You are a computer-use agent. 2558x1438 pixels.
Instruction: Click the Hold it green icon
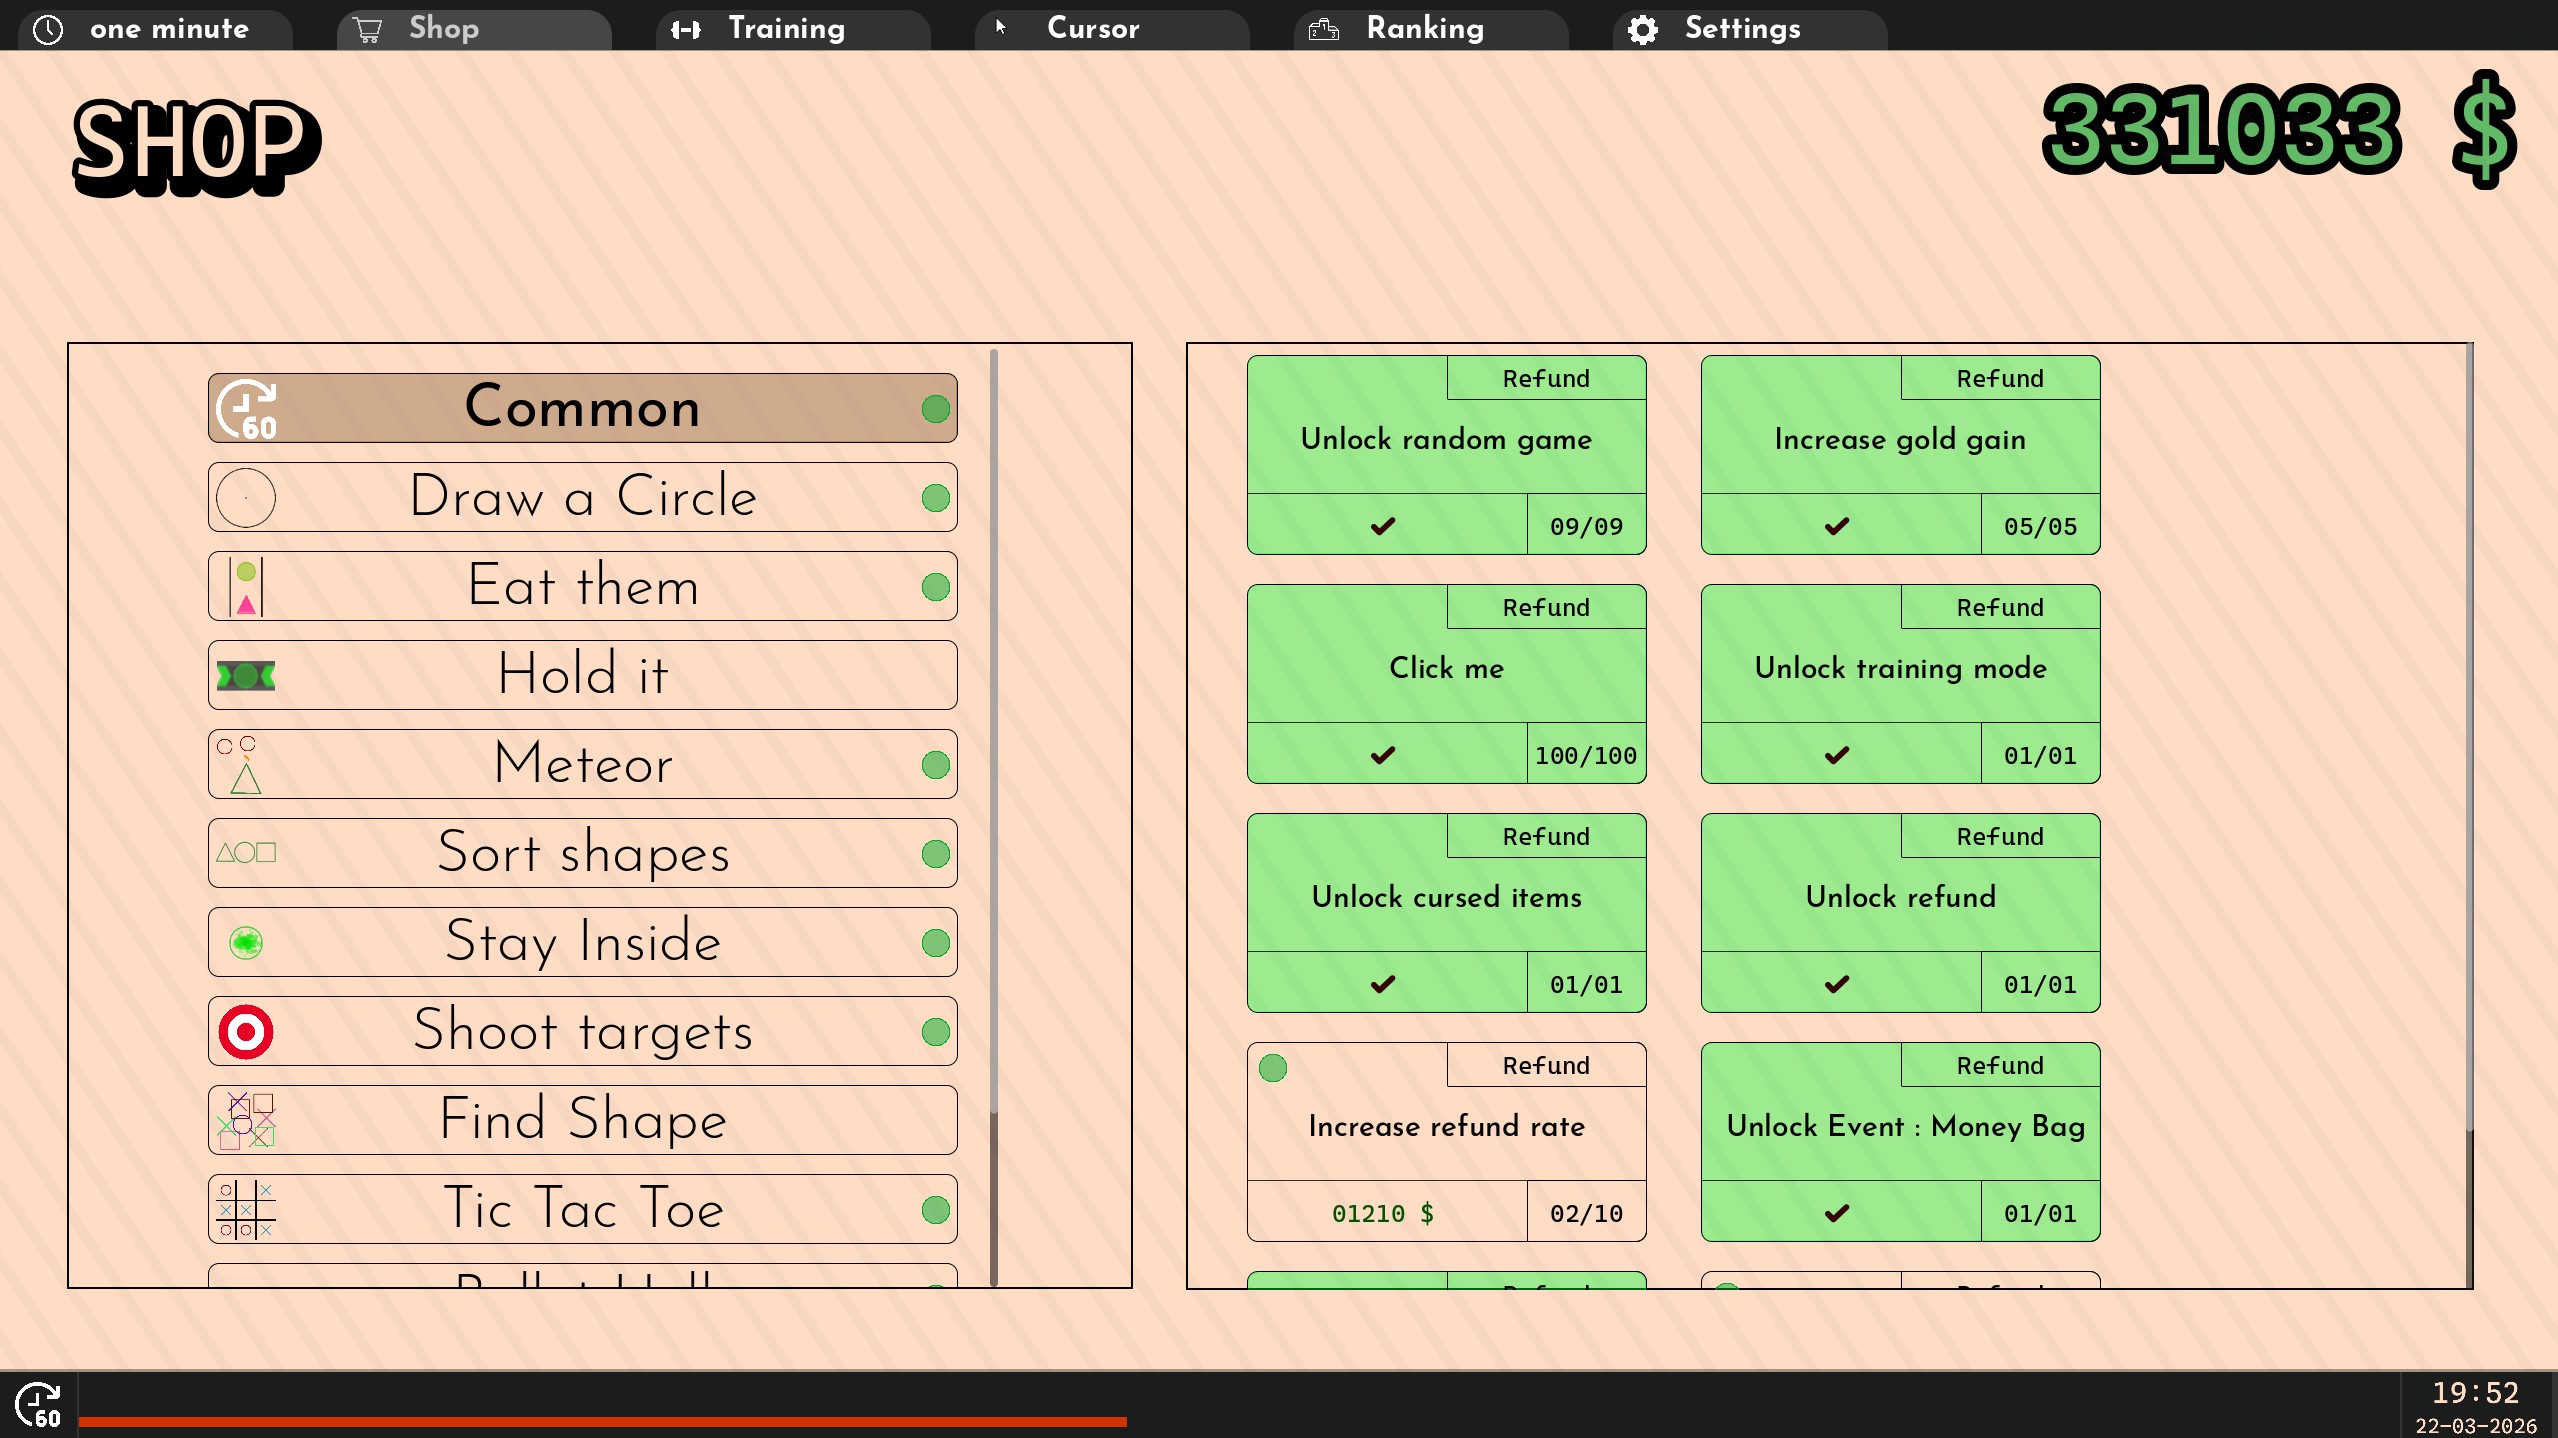tap(246, 676)
